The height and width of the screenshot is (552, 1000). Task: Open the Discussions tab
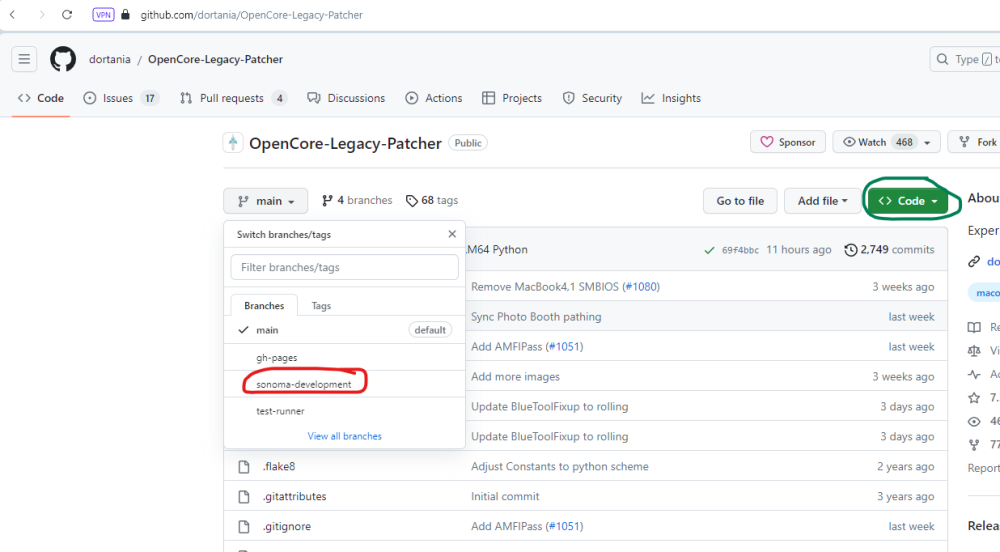tap(346, 98)
